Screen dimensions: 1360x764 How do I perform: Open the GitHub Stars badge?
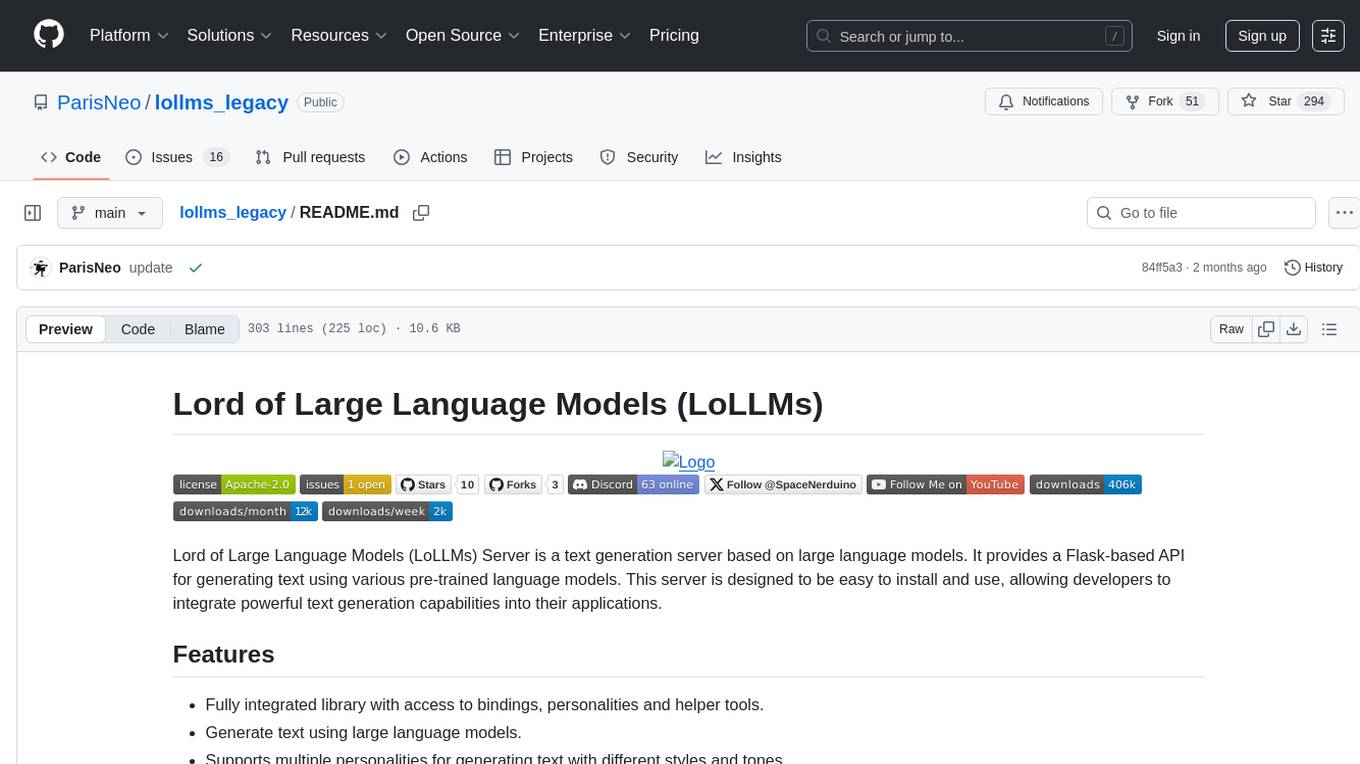coord(438,485)
